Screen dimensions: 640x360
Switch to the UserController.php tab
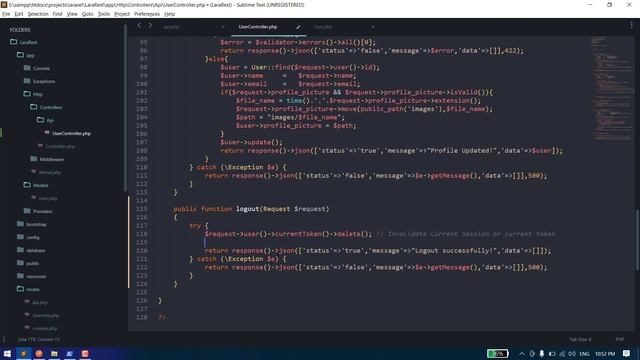click(x=258, y=27)
